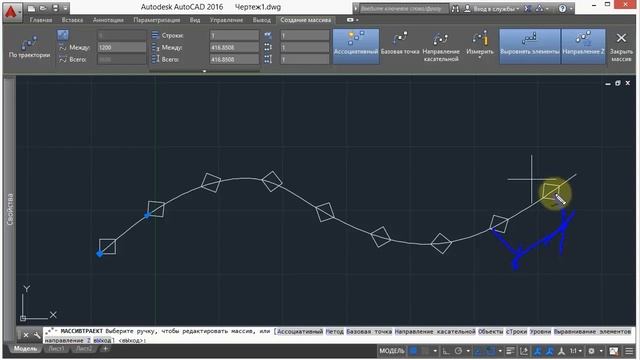Expand the help dropdown arrow
Viewport: 640px width, 360px height.
(571, 9)
